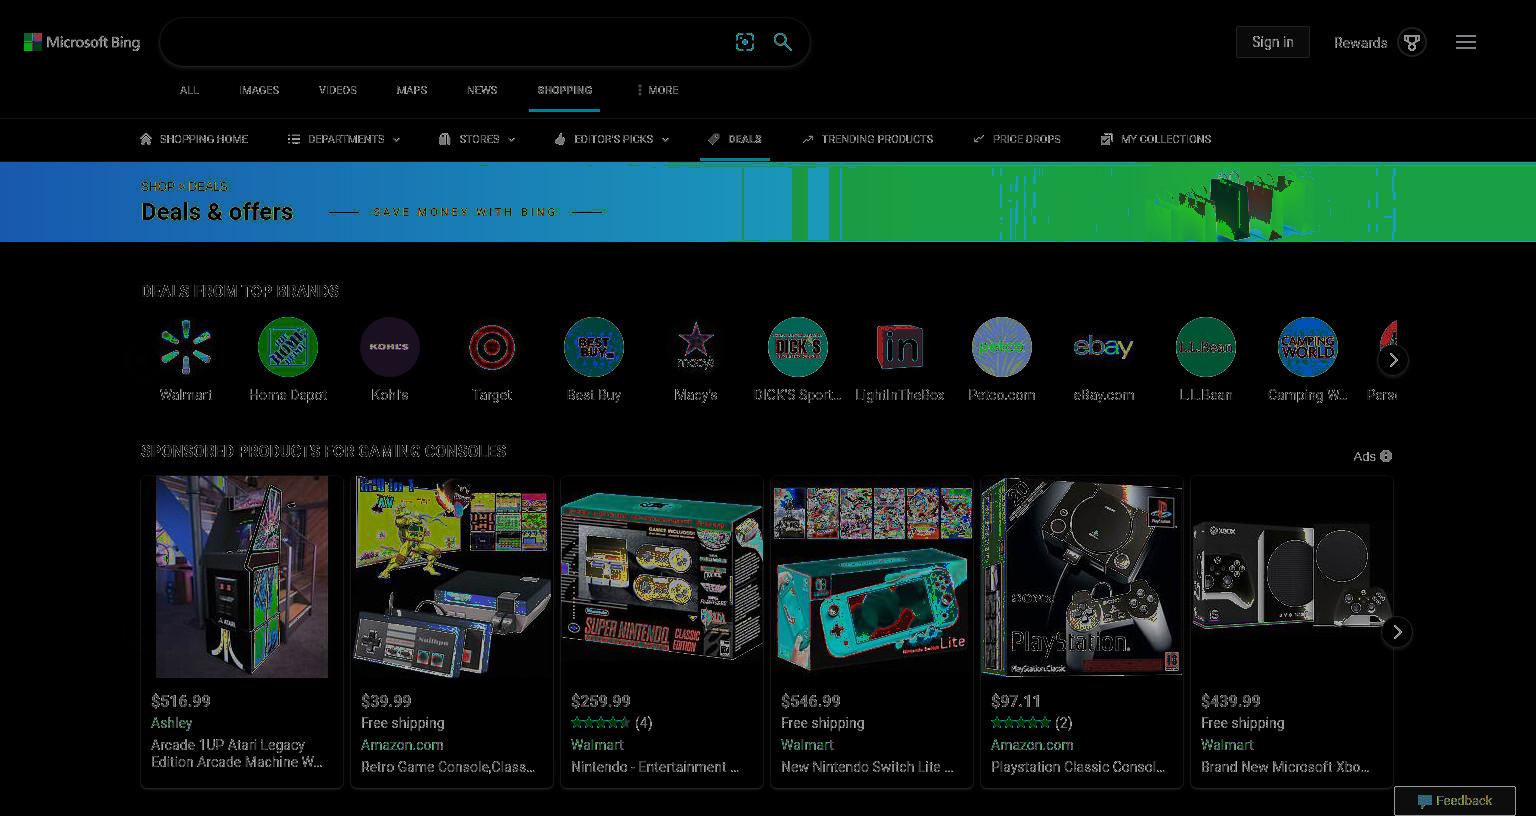Click the Super Nintendo Classic image
The height and width of the screenshot is (816, 1536).
[662, 577]
